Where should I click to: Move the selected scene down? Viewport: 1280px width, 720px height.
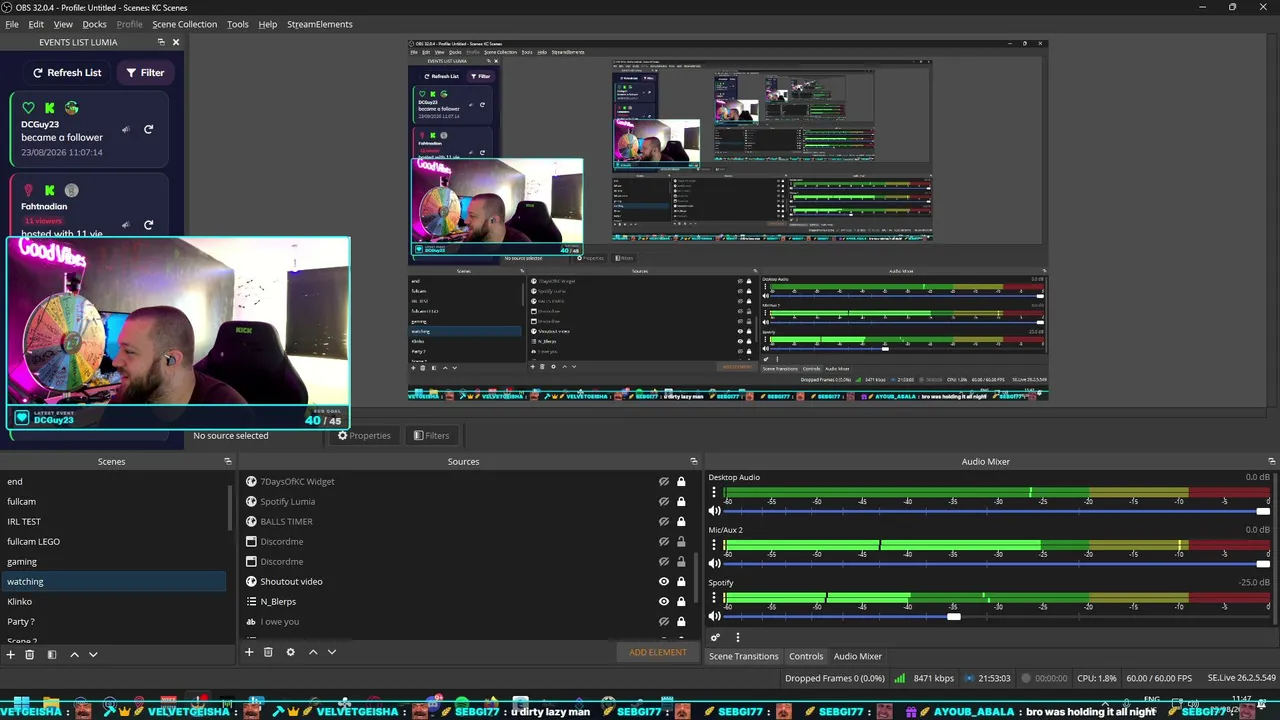(93, 654)
